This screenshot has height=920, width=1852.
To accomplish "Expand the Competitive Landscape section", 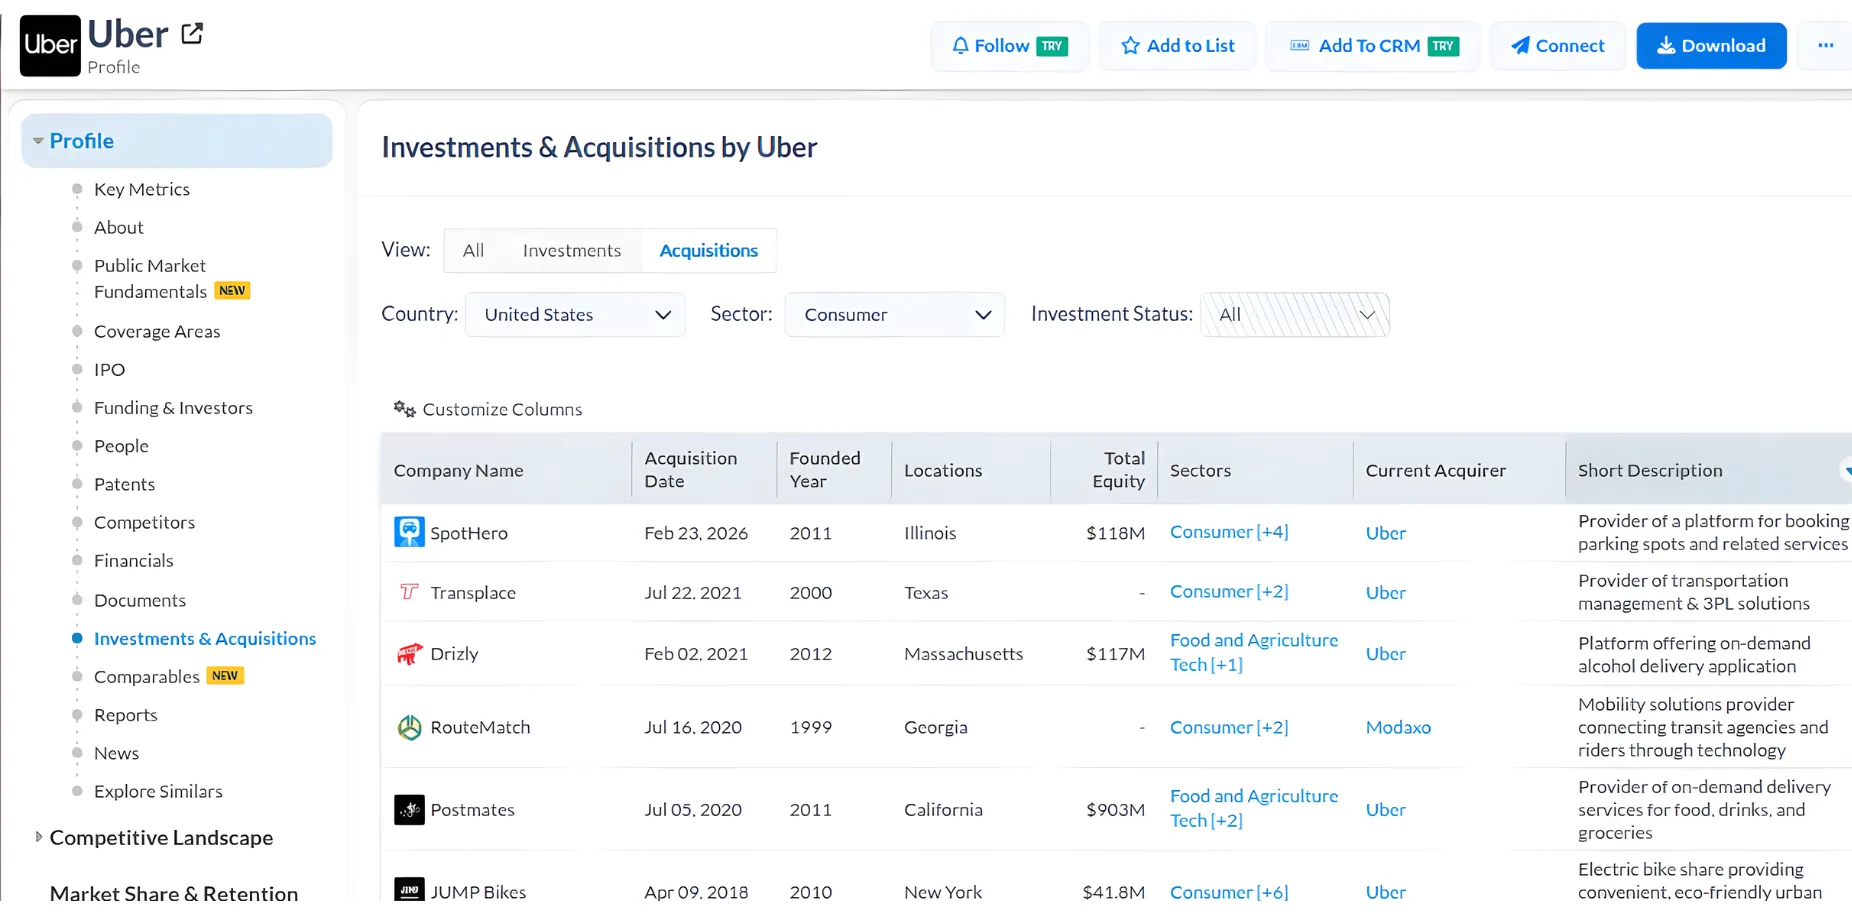I will (38, 837).
